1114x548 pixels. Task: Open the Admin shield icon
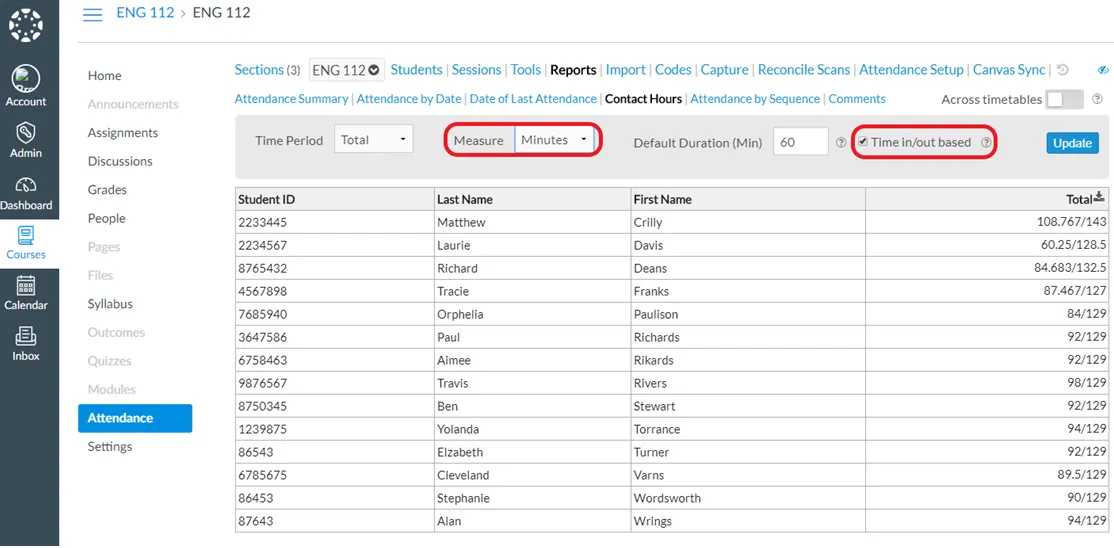[26, 132]
